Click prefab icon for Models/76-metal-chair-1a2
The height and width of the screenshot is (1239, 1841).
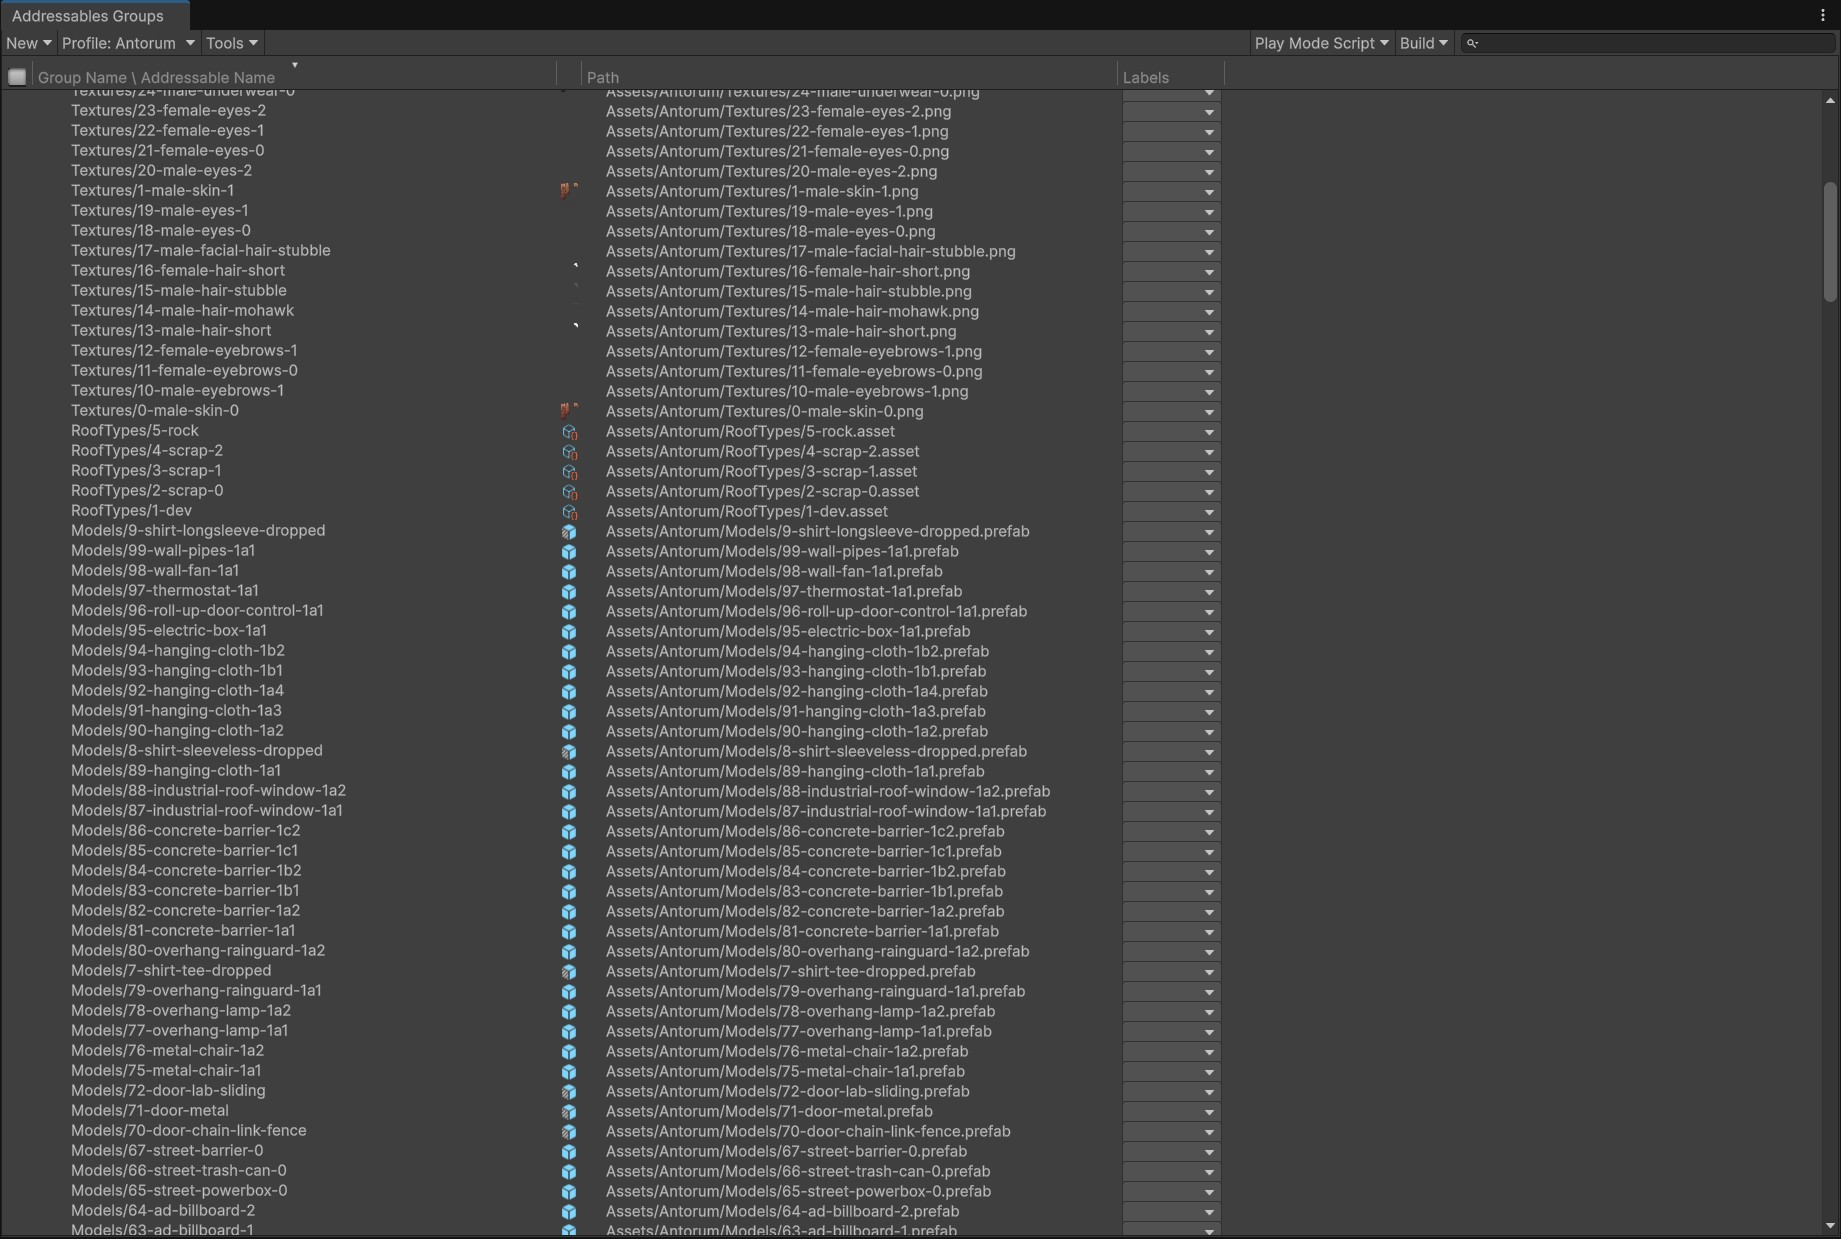pyautogui.click(x=568, y=1052)
